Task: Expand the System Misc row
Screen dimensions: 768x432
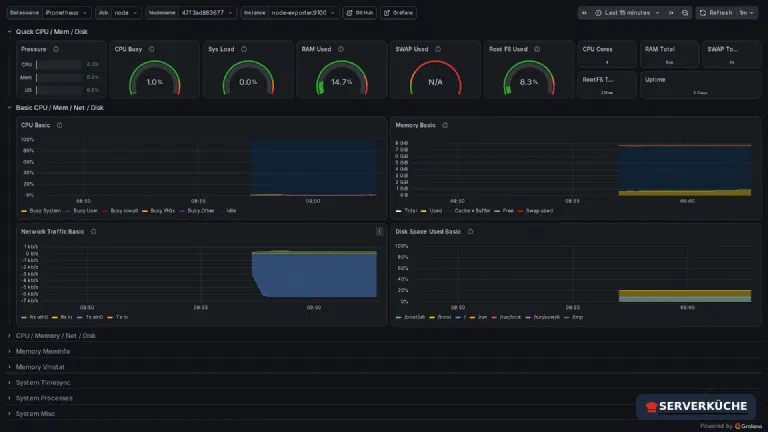Action: (x=35, y=414)
